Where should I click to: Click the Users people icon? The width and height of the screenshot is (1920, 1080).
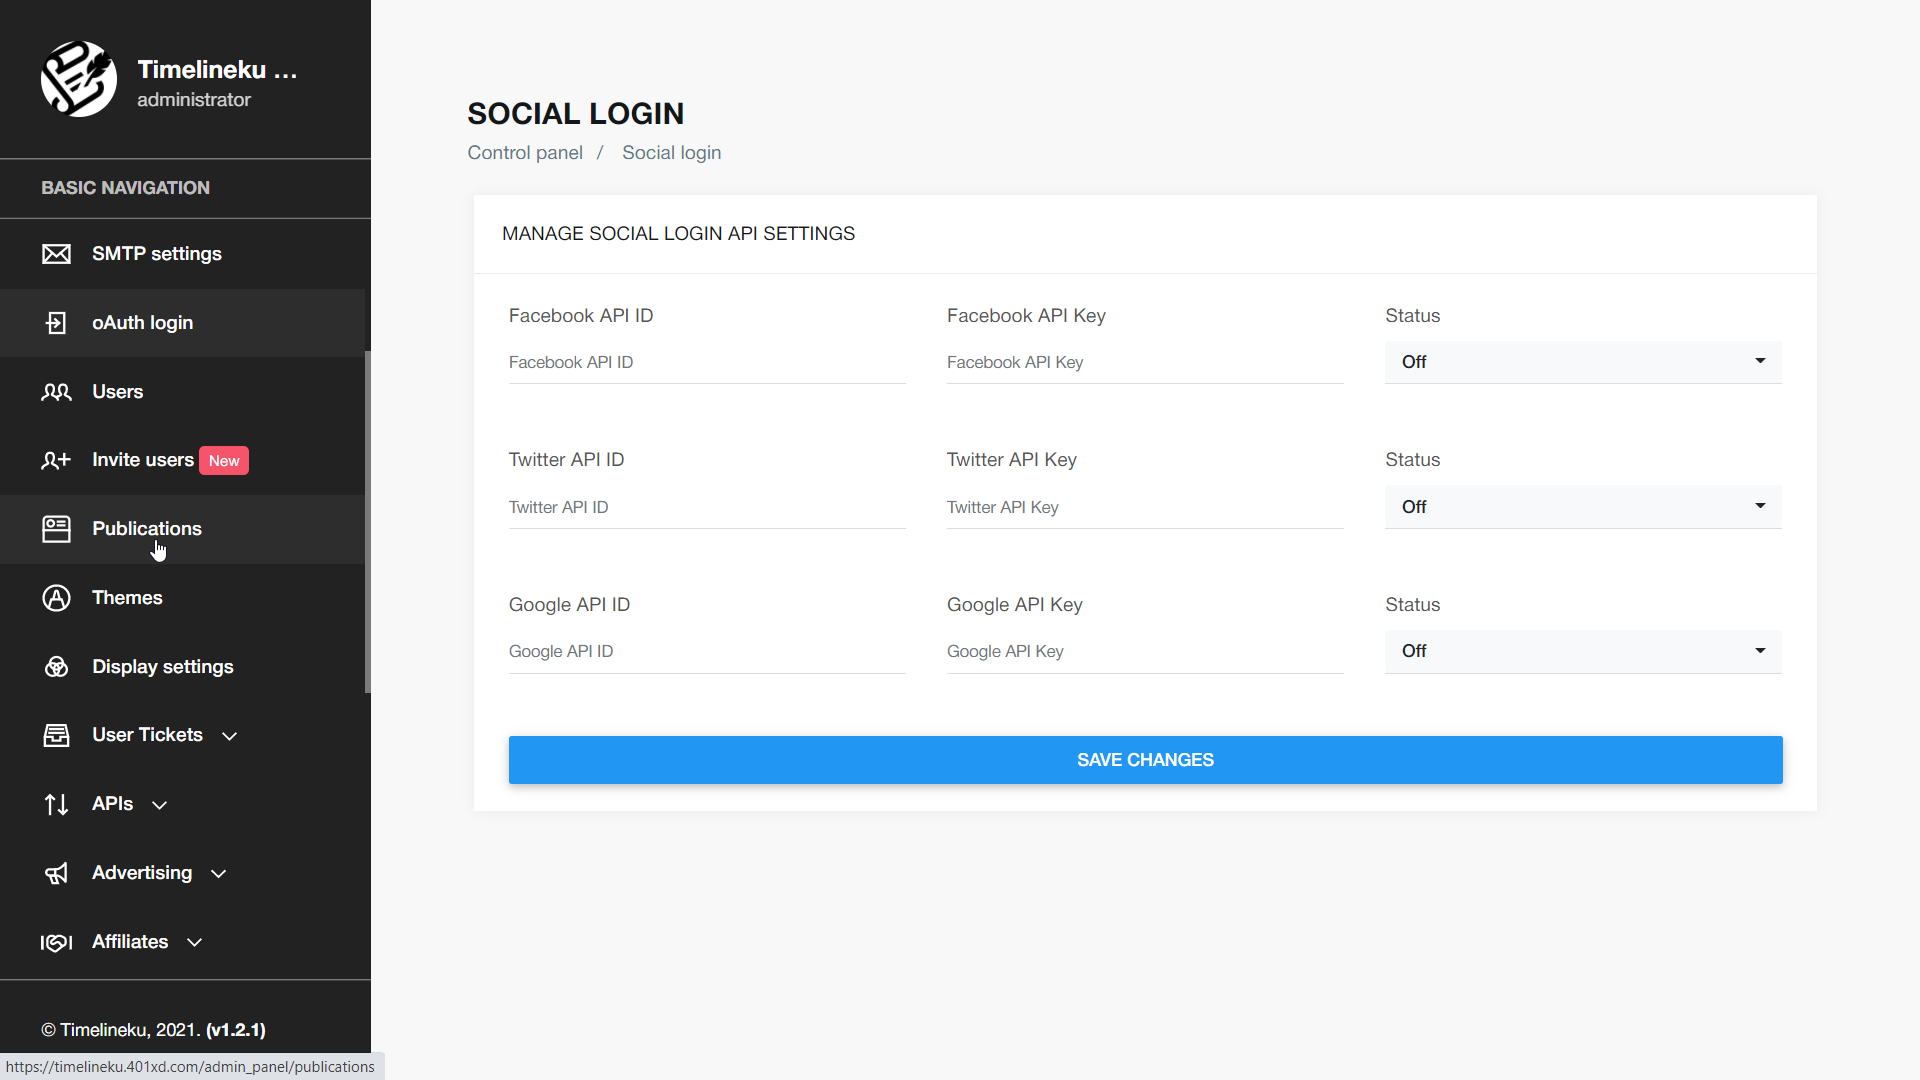pos(56,392)
